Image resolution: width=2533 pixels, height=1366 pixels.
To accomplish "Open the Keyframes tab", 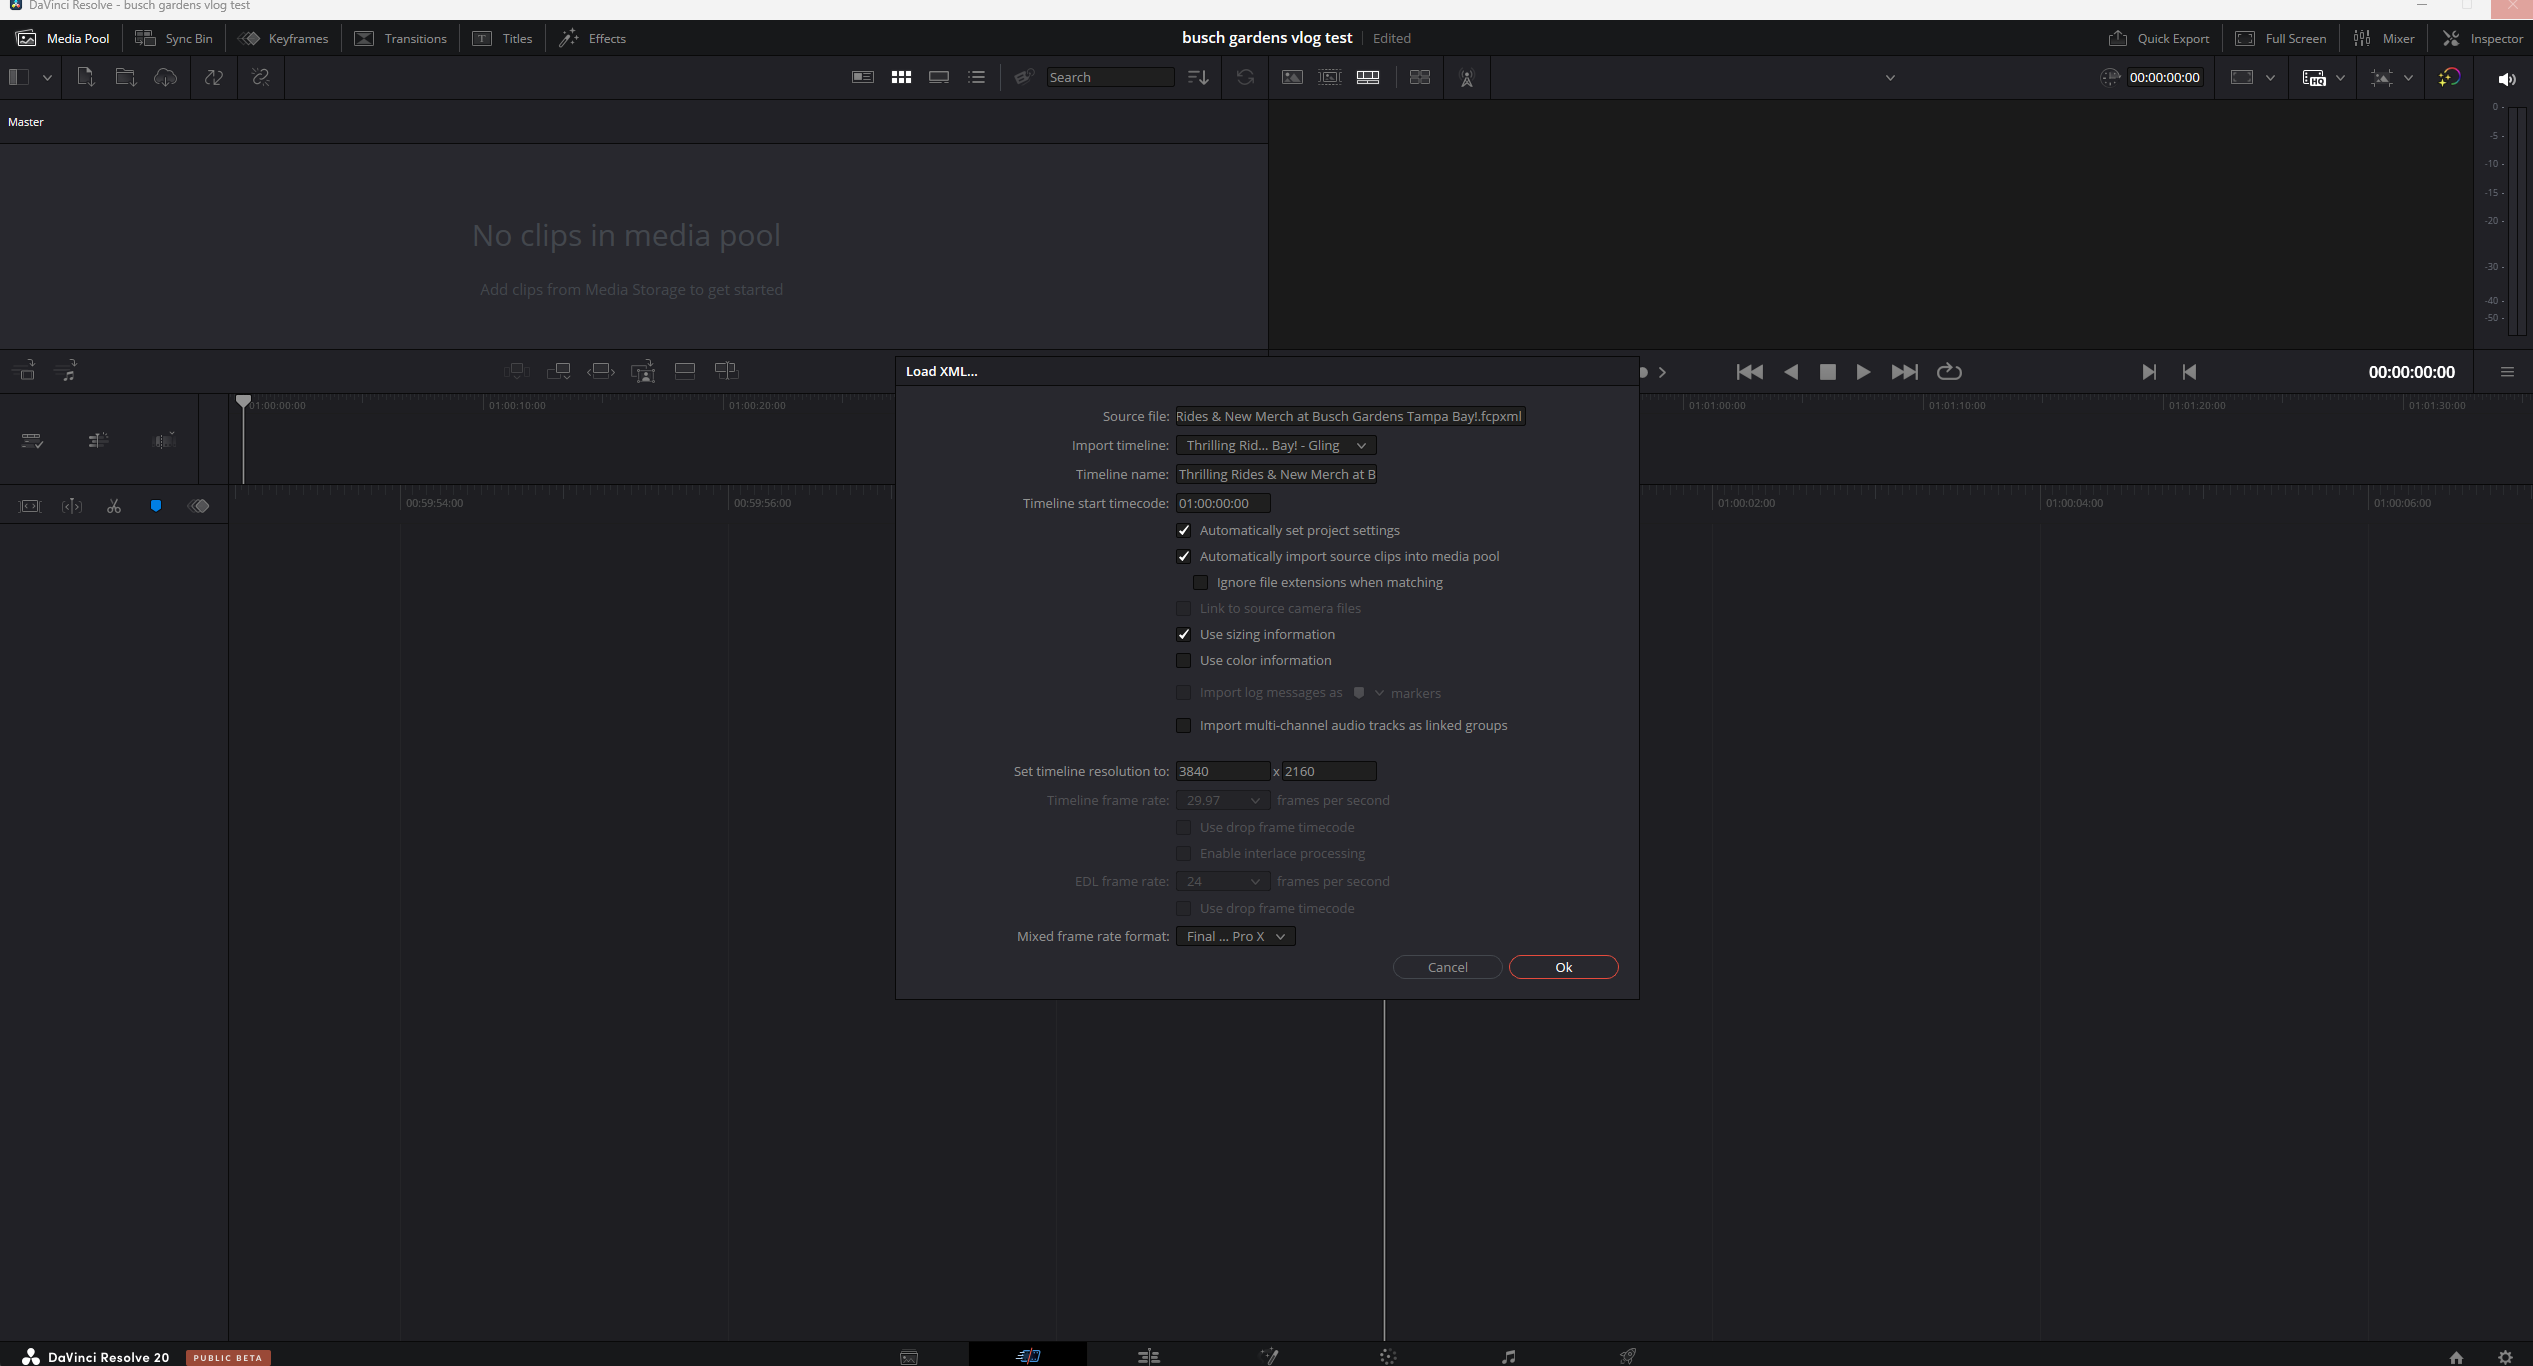I will (284, 38).
